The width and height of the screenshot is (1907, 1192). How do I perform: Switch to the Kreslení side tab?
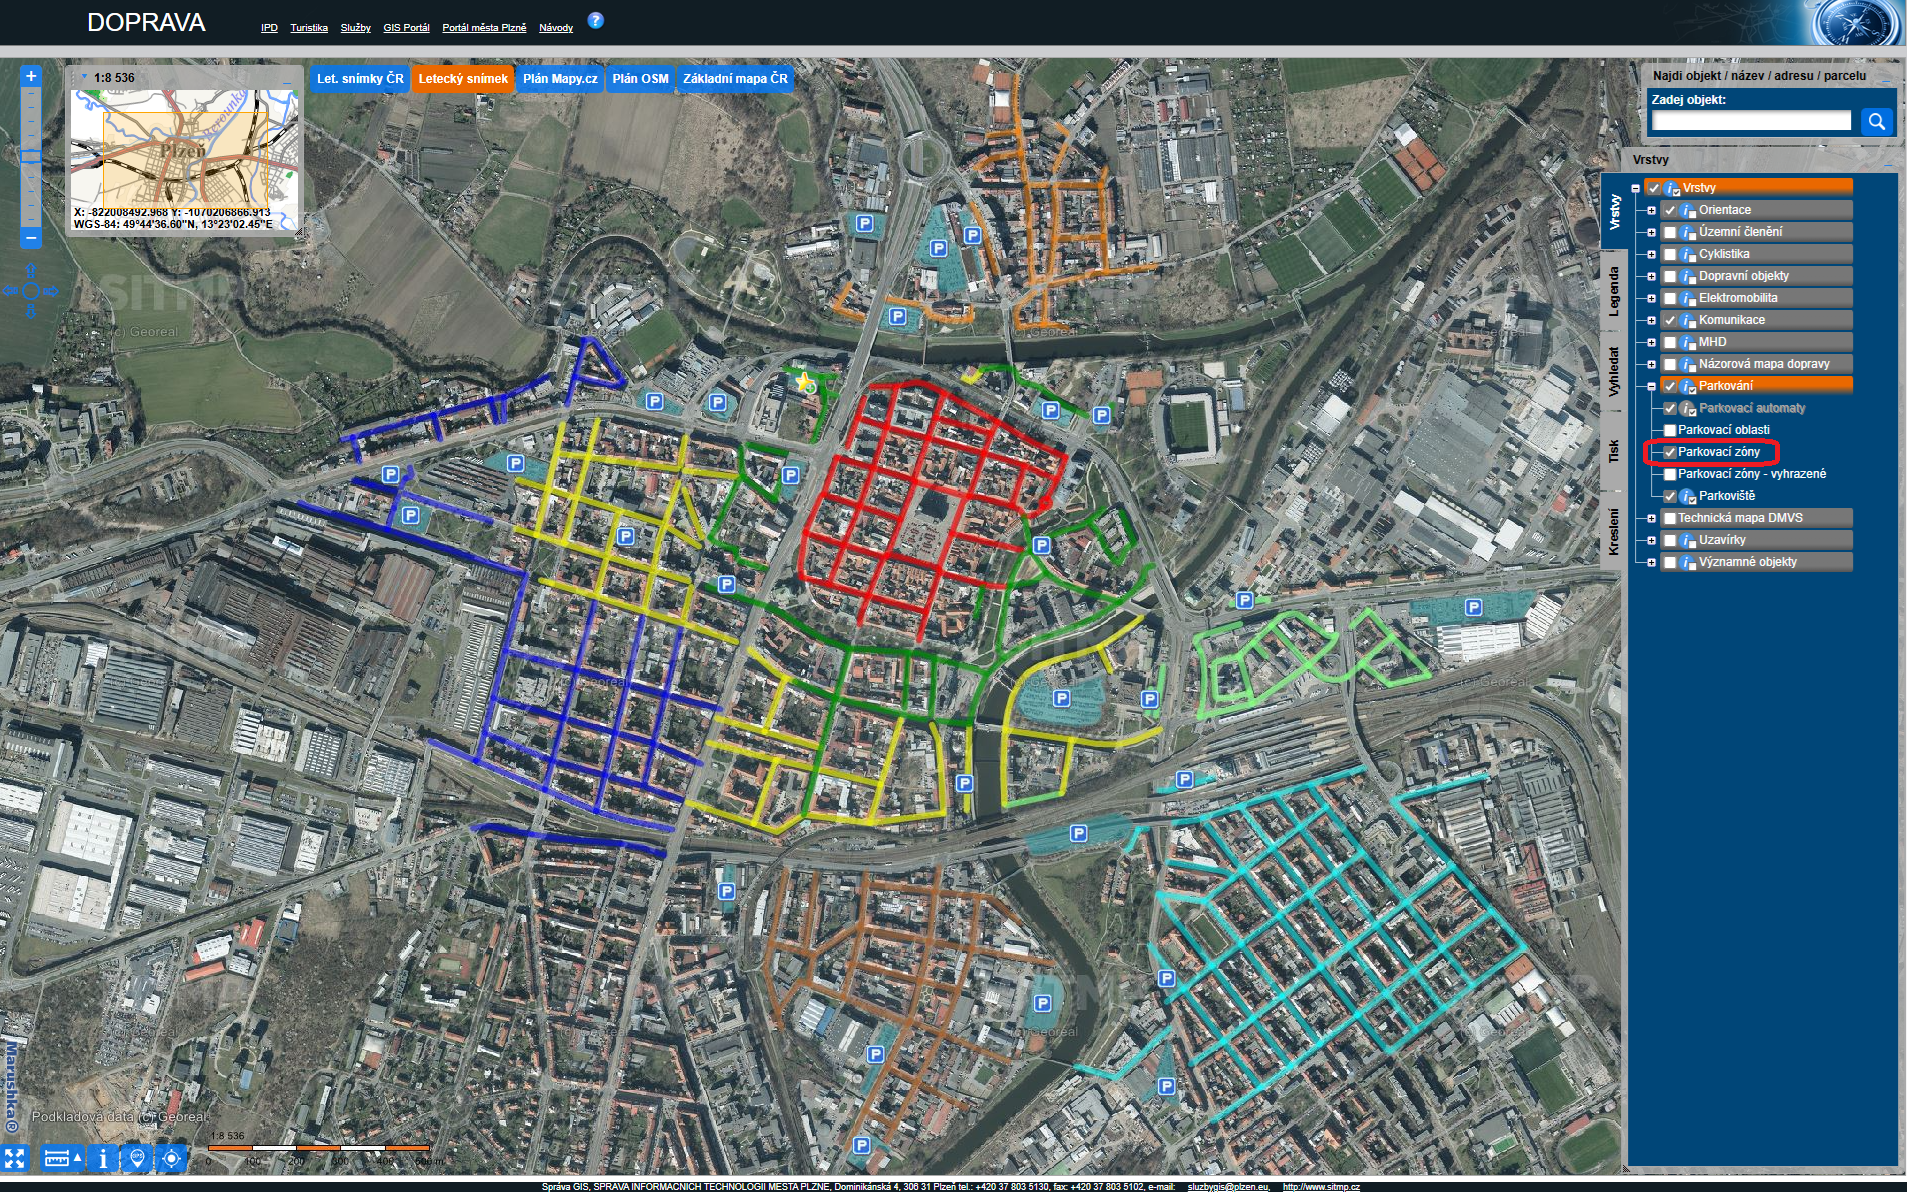click(1613, 531)
